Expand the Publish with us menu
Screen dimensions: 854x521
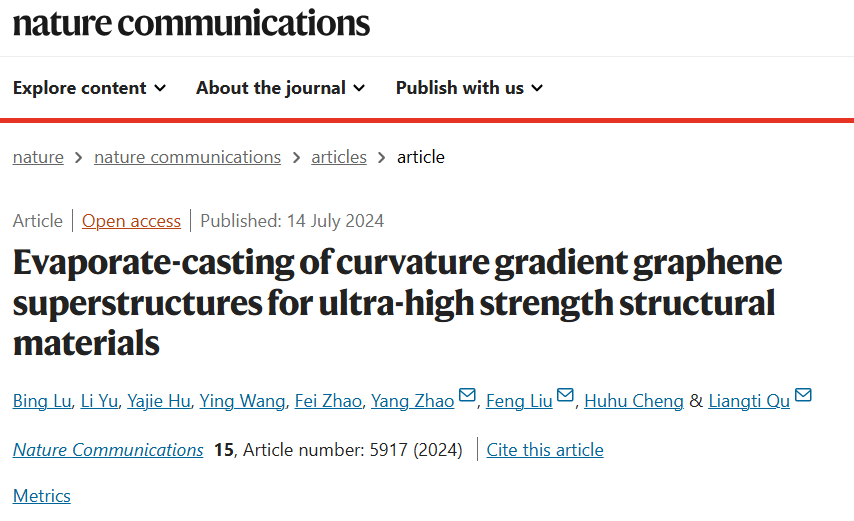[x=469, y=88]
